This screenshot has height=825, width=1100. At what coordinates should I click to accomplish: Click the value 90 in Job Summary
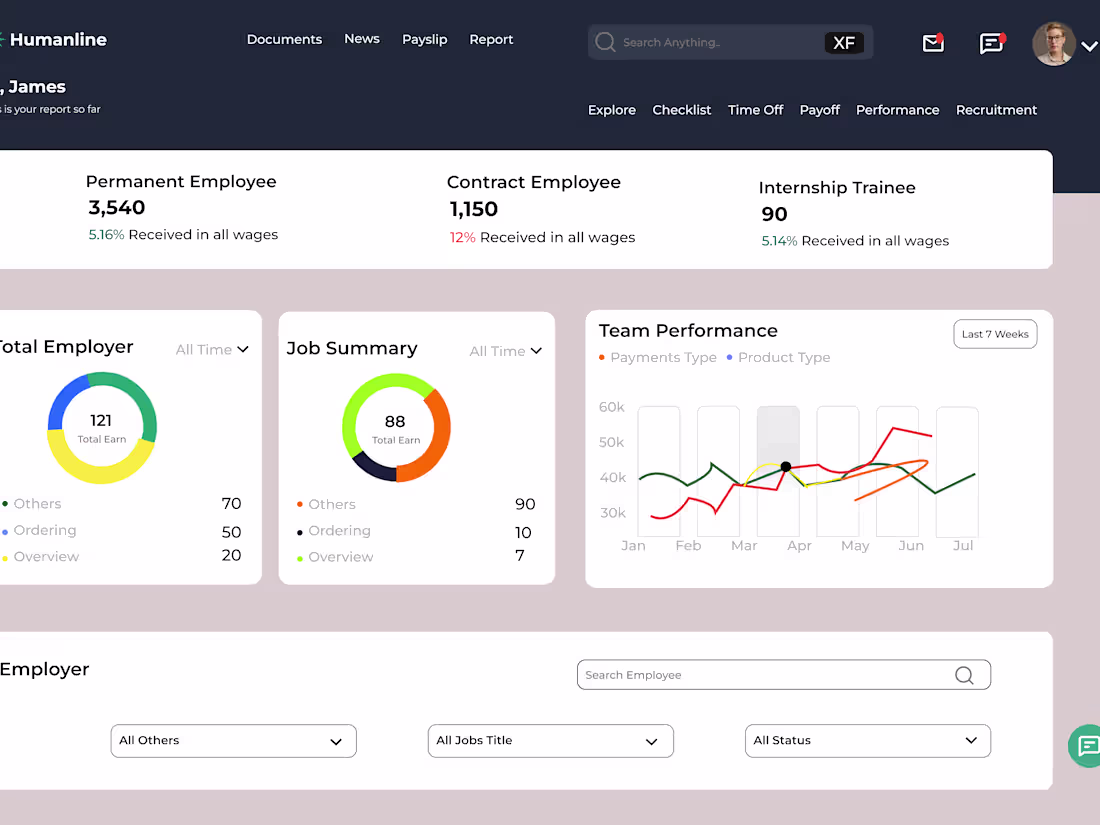click(x=525, y=504)
